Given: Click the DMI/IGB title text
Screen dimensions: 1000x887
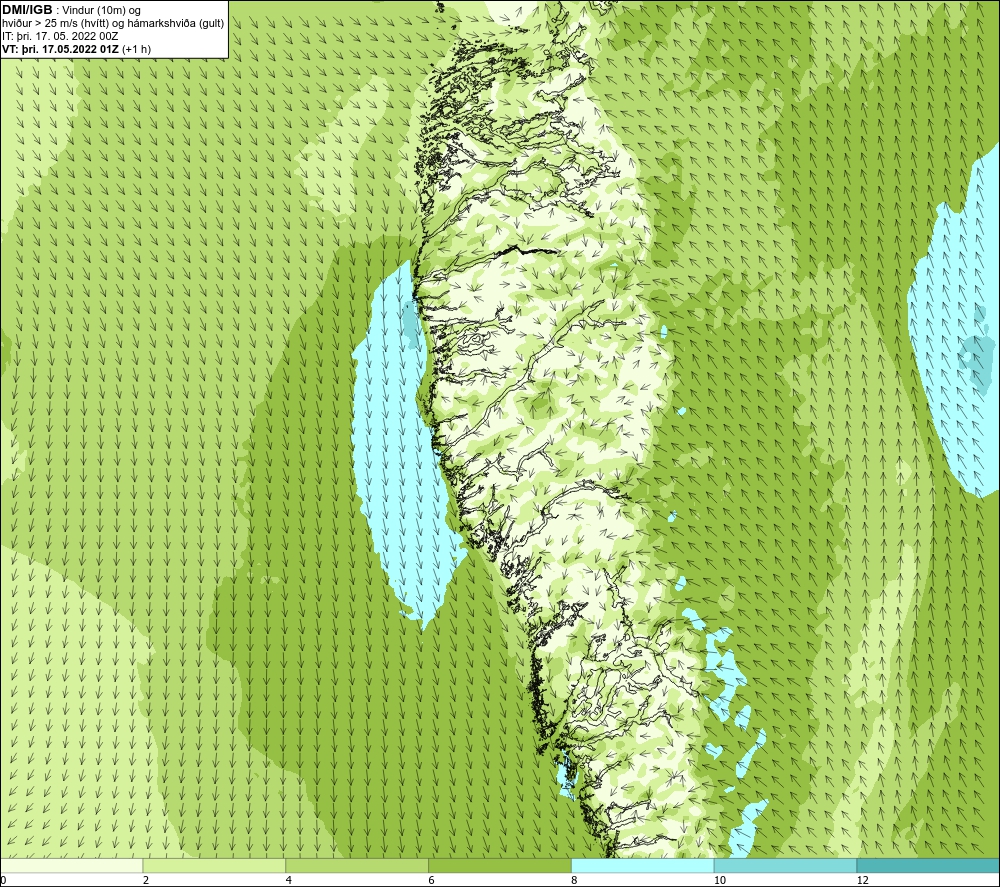Looking at the screenshot, I should coord(27,10).
